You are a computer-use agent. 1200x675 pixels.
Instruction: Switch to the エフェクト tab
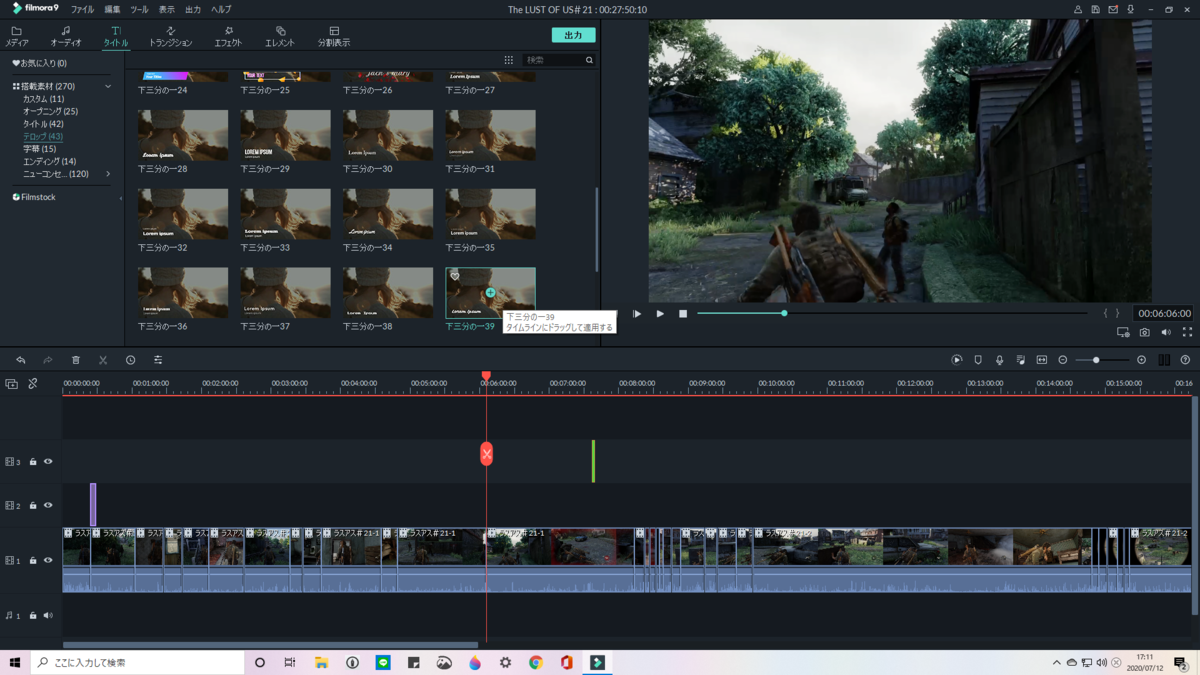click(x=228, y=37)
